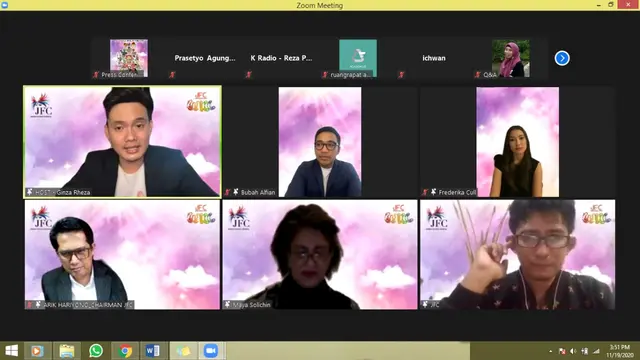Select Maya Solichin's video feed
This screenshot has height=360, width=640.
click(x=320, y=254)
